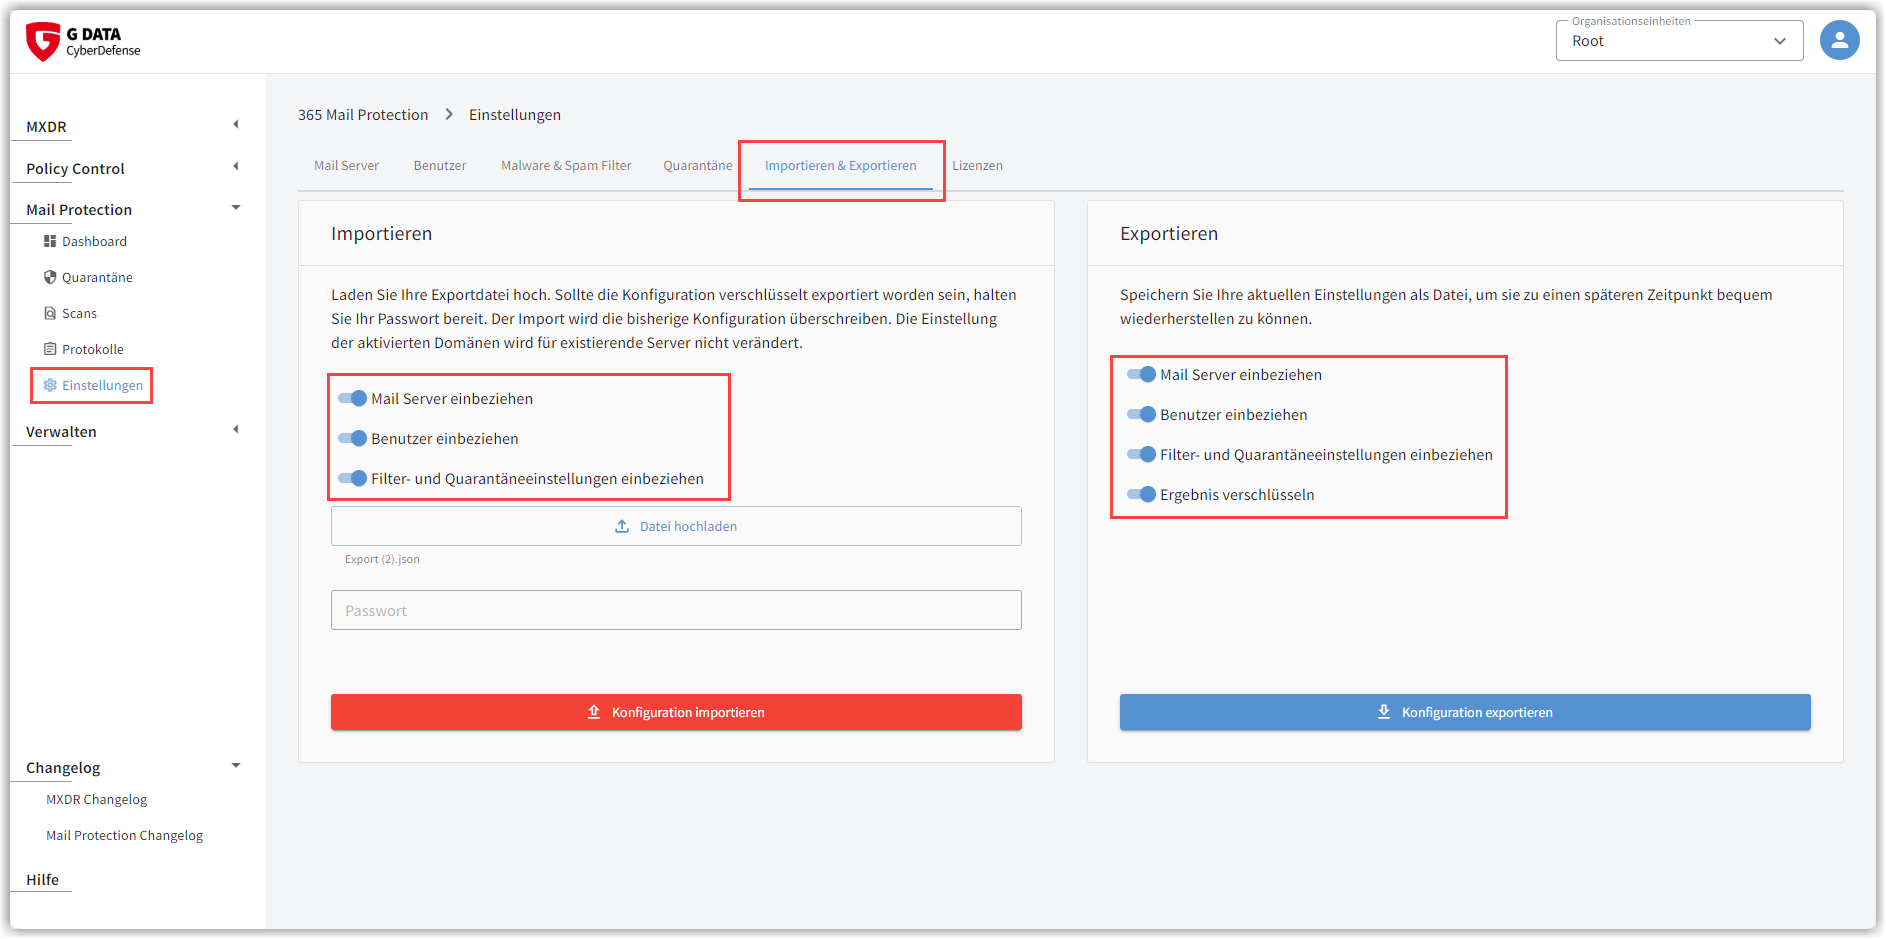Switch to the Lizenzen tab
Screen dimensions: 1886x939
pos(977,166)
